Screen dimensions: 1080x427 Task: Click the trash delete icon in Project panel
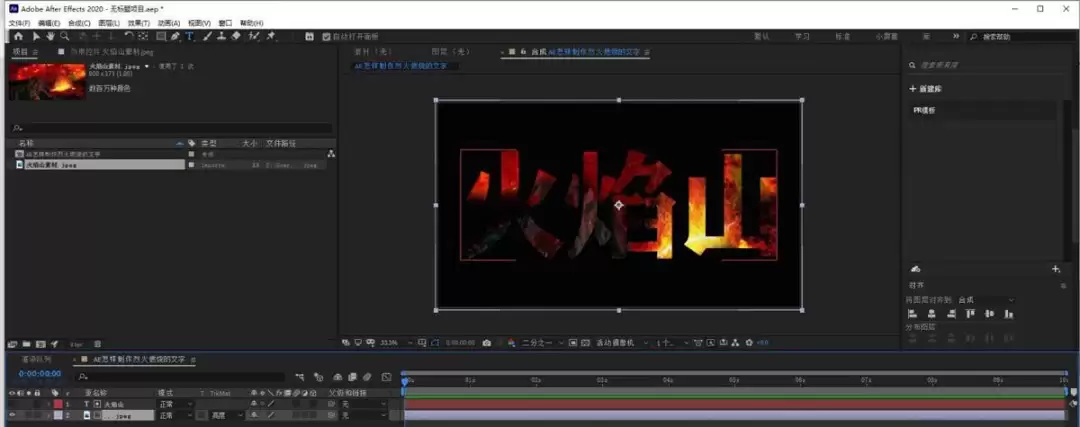[x=97, y=344]
